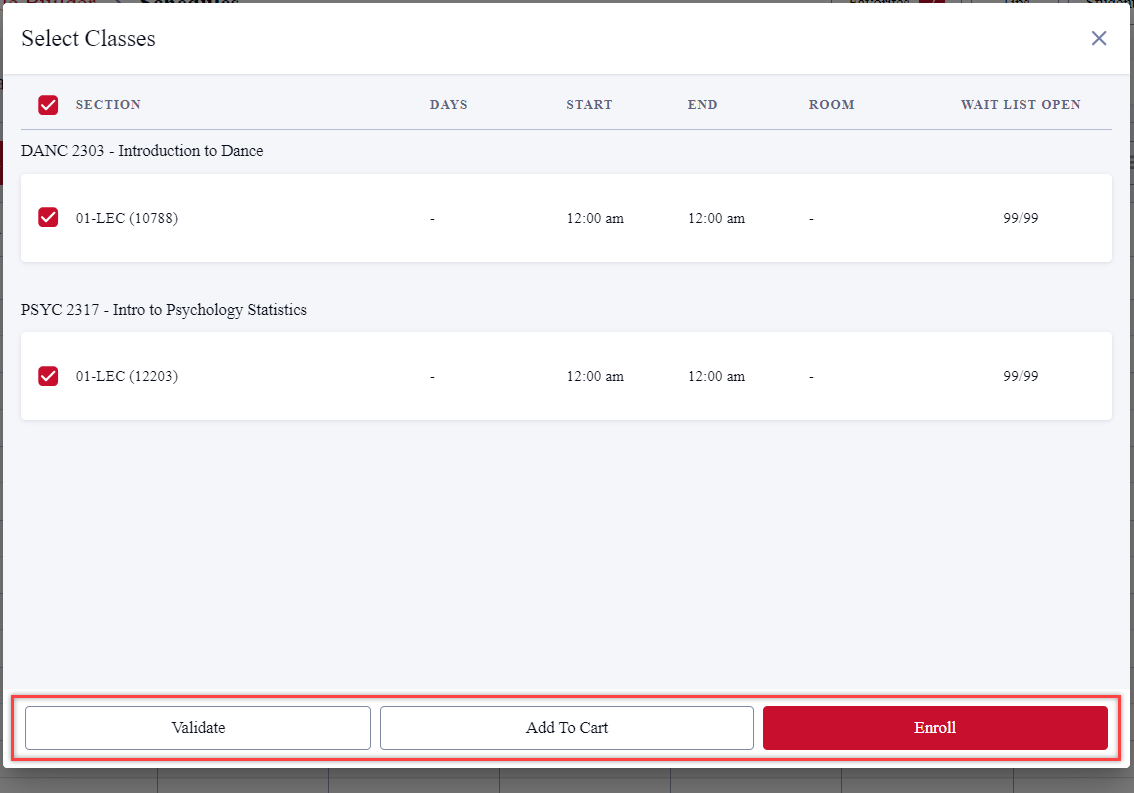This screenshot has height=793, width=1134.
Task: Click the PSYC 2317 Intro to Psychology Statistics heading
Action: pos(164,310)
